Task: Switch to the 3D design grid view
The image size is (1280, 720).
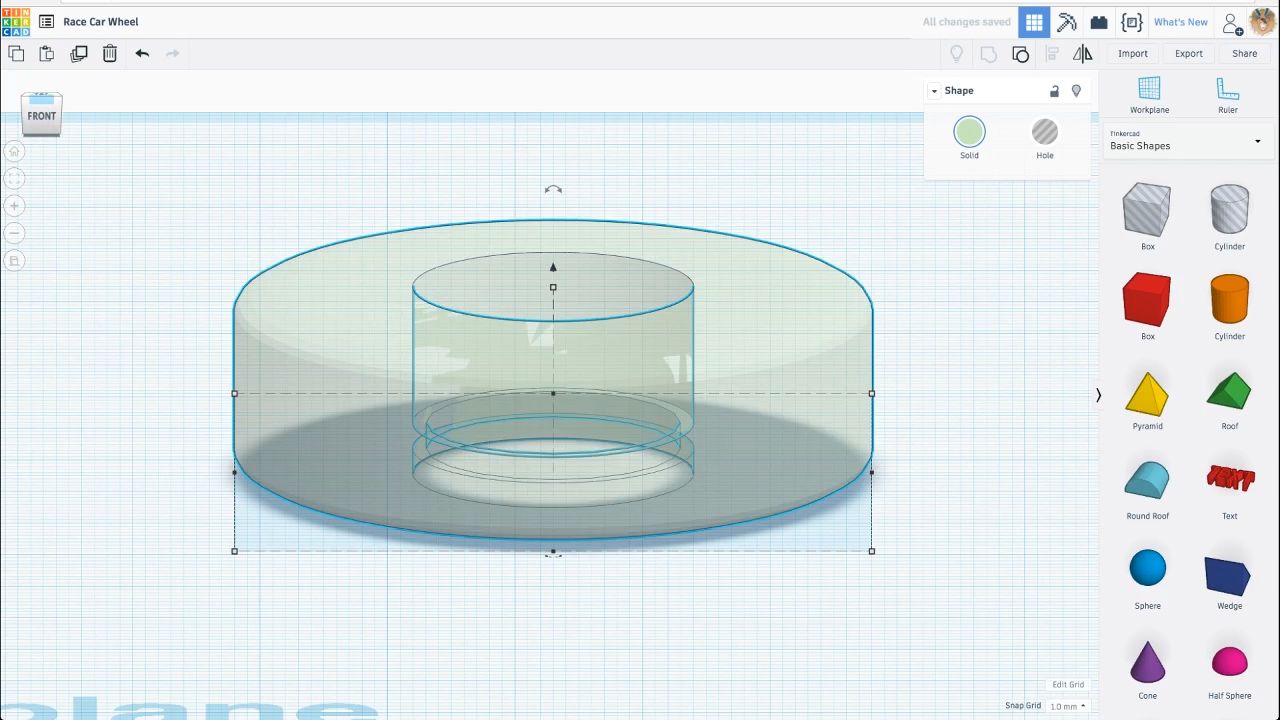Action: [1034, 22]
